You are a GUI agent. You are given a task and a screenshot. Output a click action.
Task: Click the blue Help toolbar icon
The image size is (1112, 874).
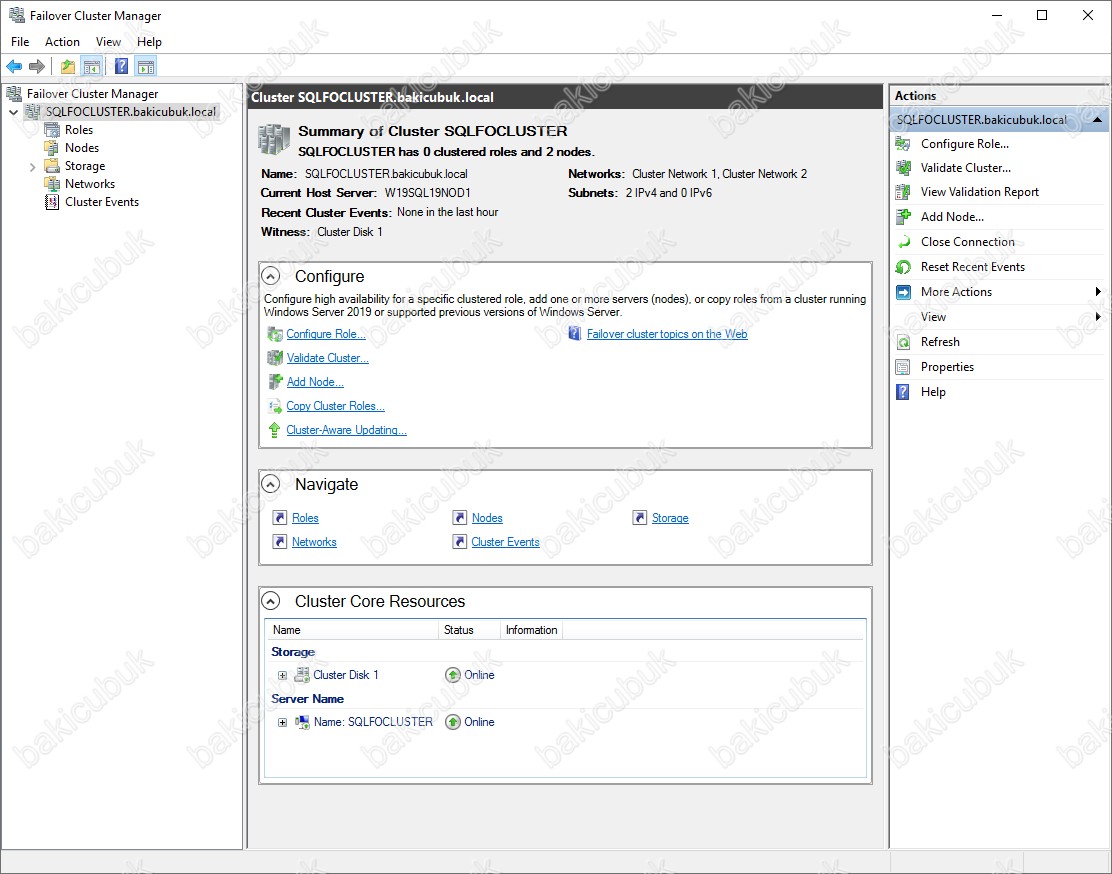click(x=121, y=67)
